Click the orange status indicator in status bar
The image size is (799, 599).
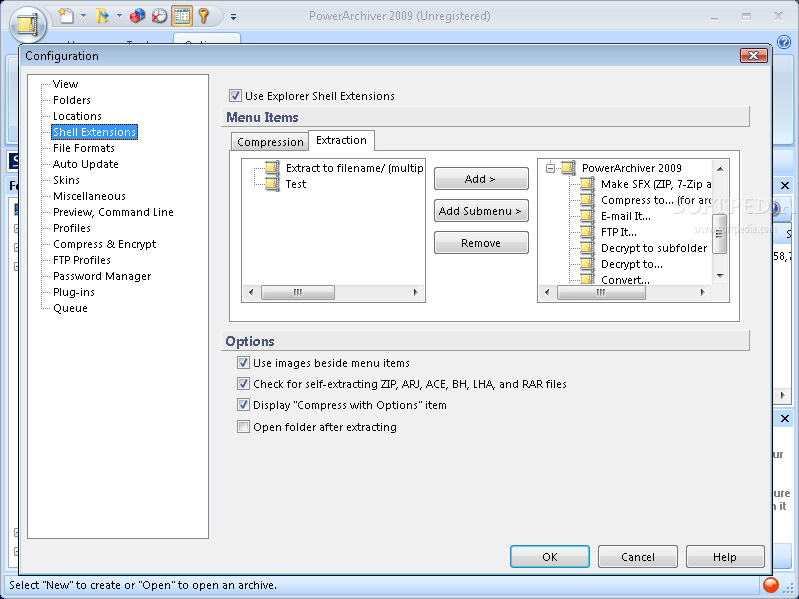(x=771, y=585)
